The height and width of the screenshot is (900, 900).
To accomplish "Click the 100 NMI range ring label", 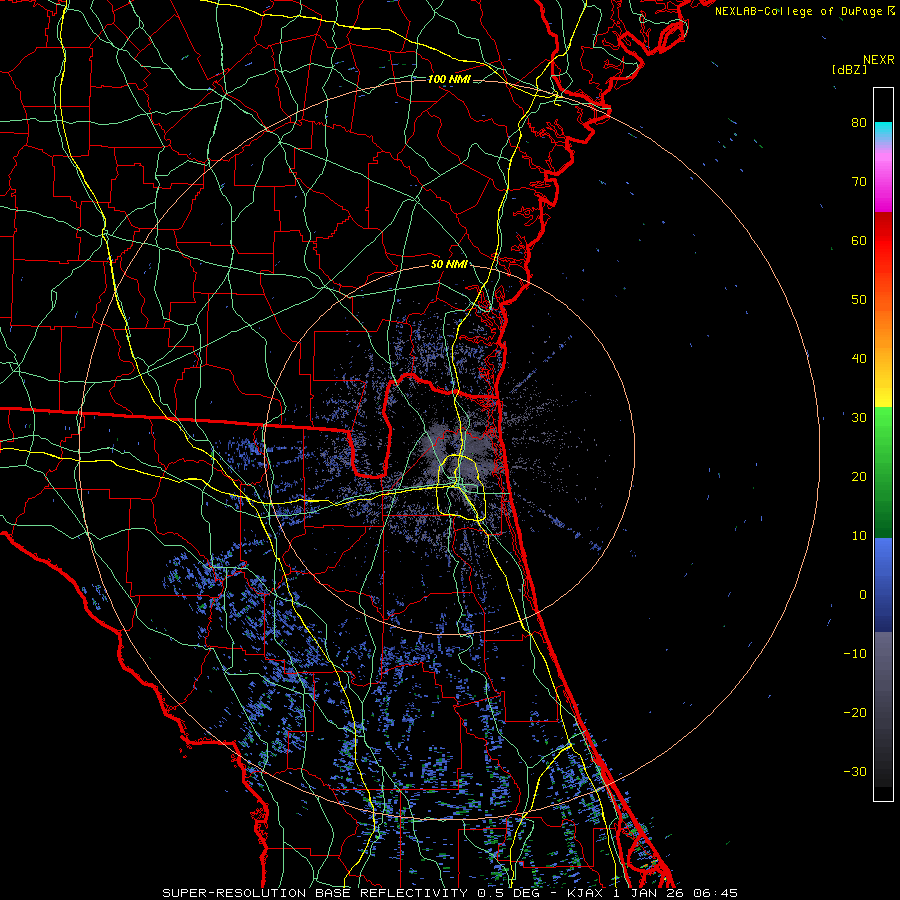I will (x=449, y=79).
